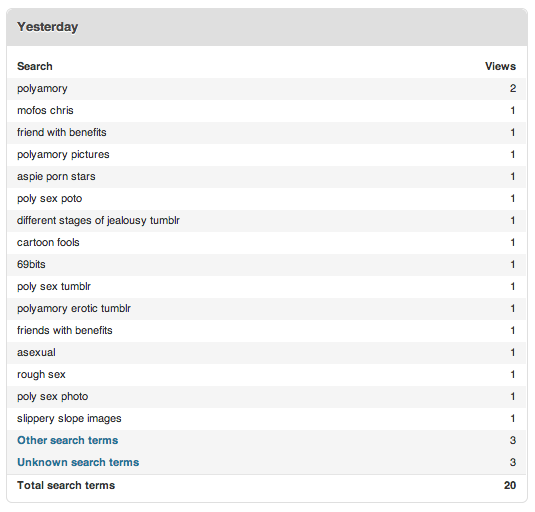This screenshot has height=512, width=535.
Task: Select the asexual search term row
Action: click(x=266, y=353)
